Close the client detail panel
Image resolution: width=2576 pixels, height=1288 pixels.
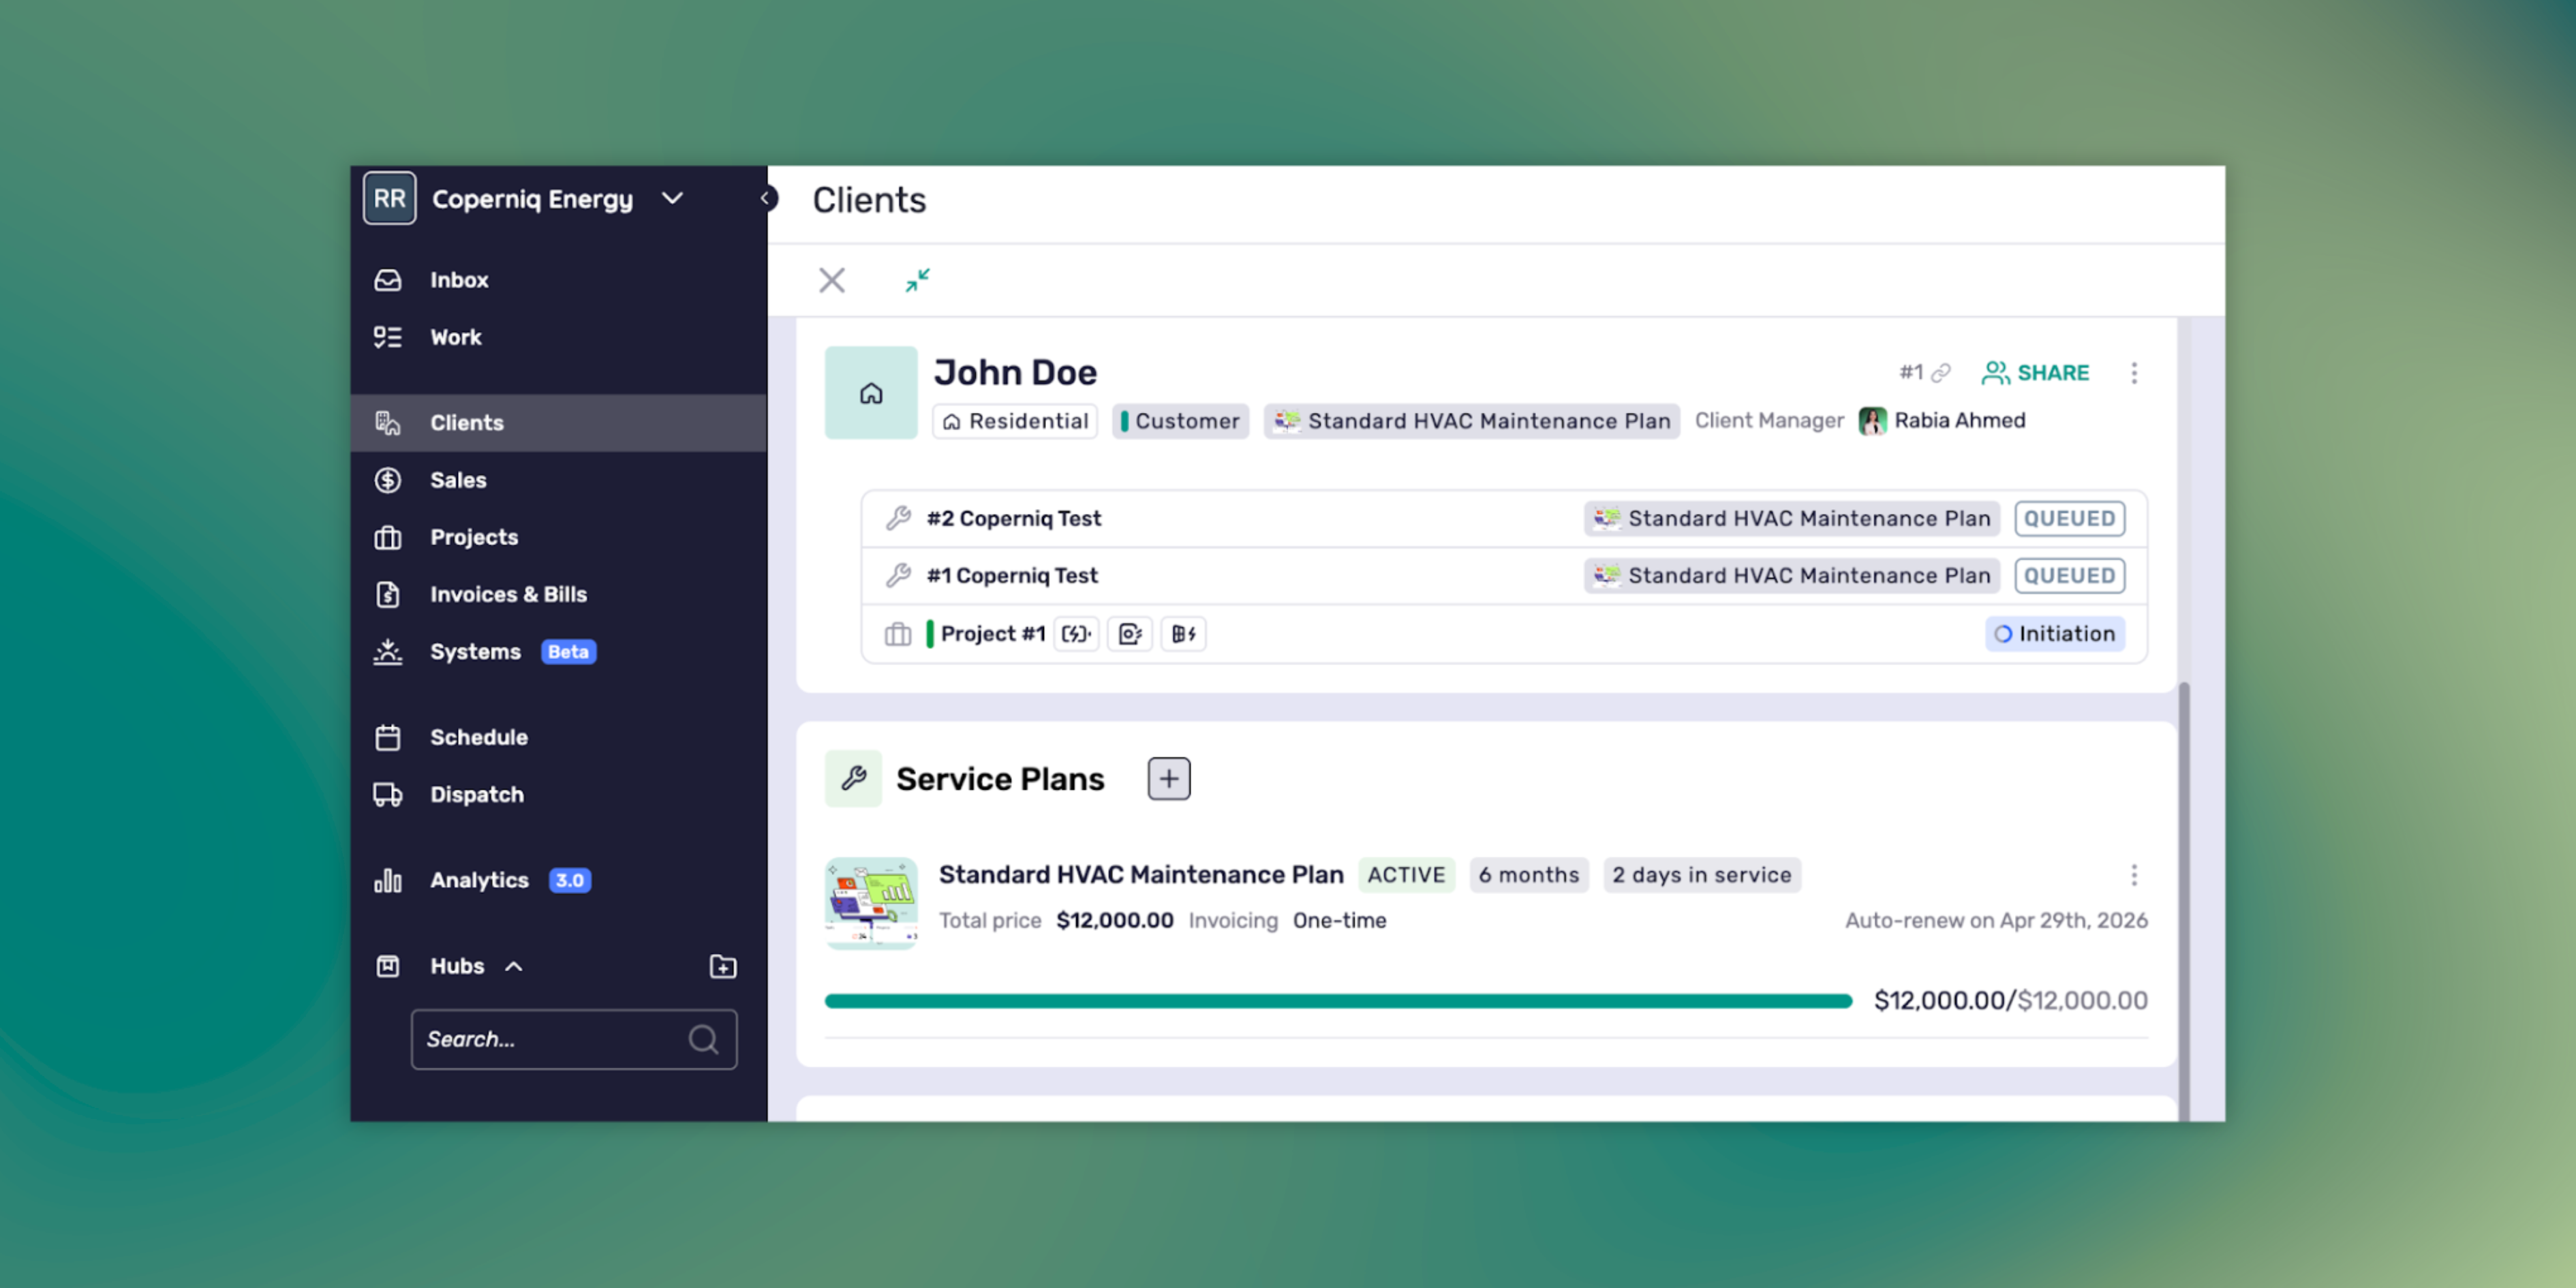(831, 280)
